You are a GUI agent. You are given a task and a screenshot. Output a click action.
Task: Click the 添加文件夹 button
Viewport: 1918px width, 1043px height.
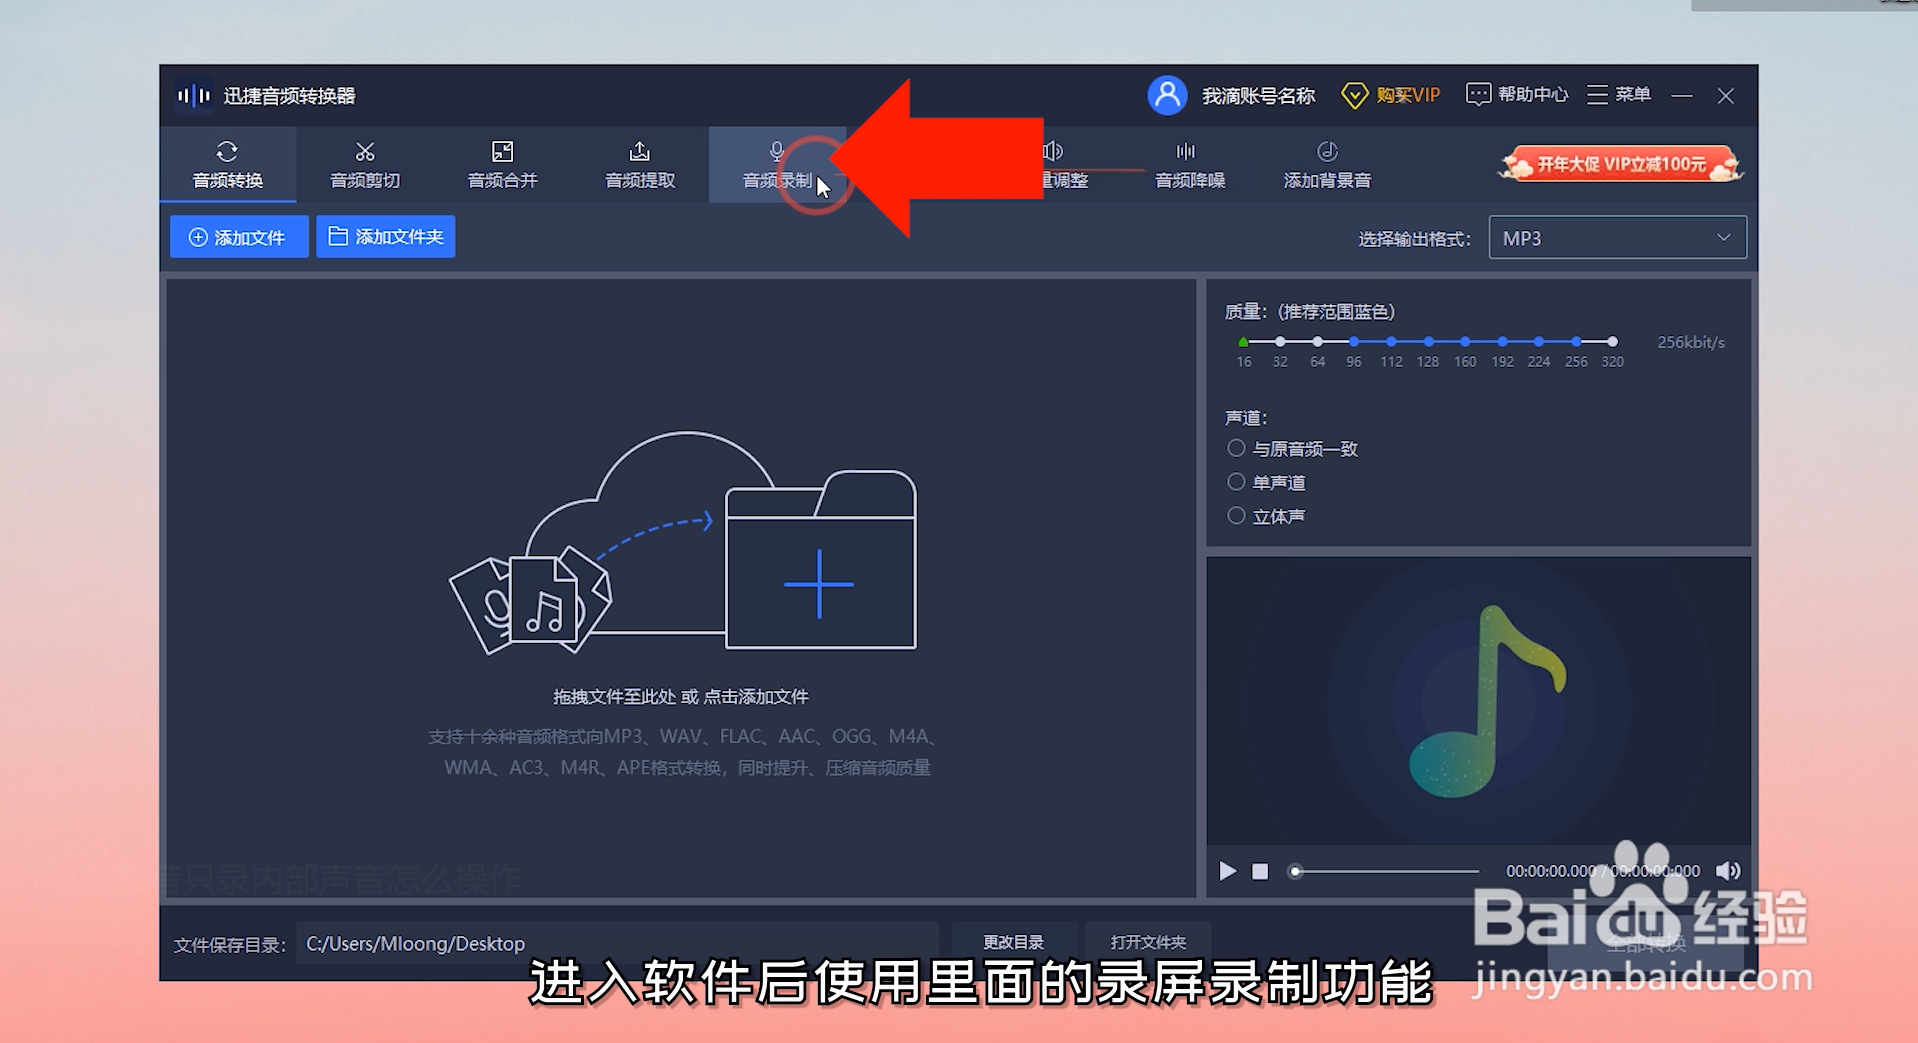[386, 237]
